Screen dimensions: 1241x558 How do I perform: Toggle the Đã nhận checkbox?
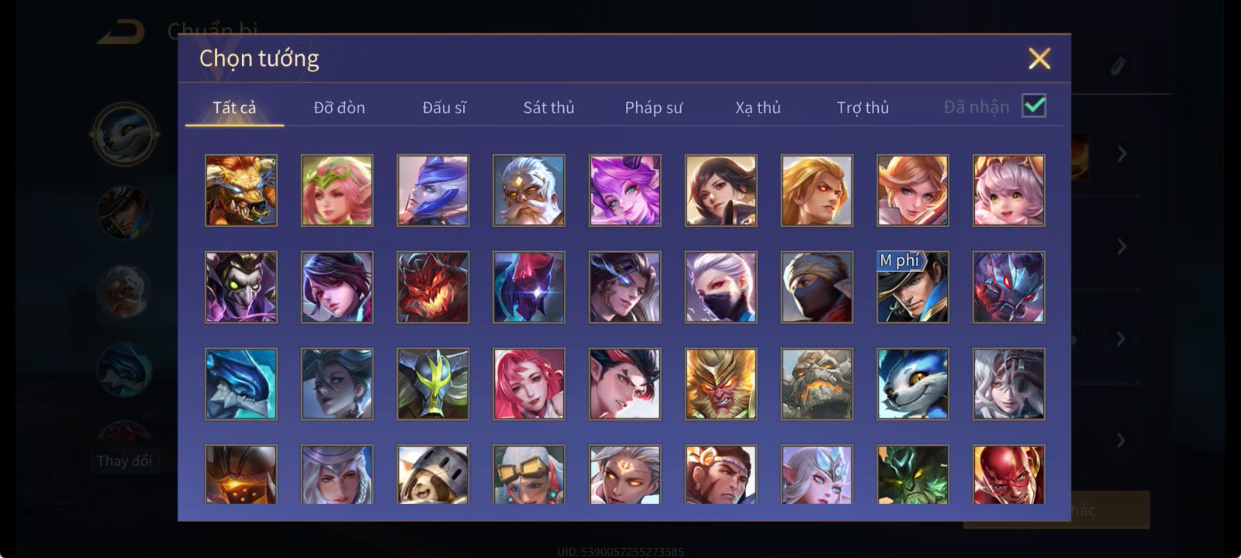(x=1034, y=106)
